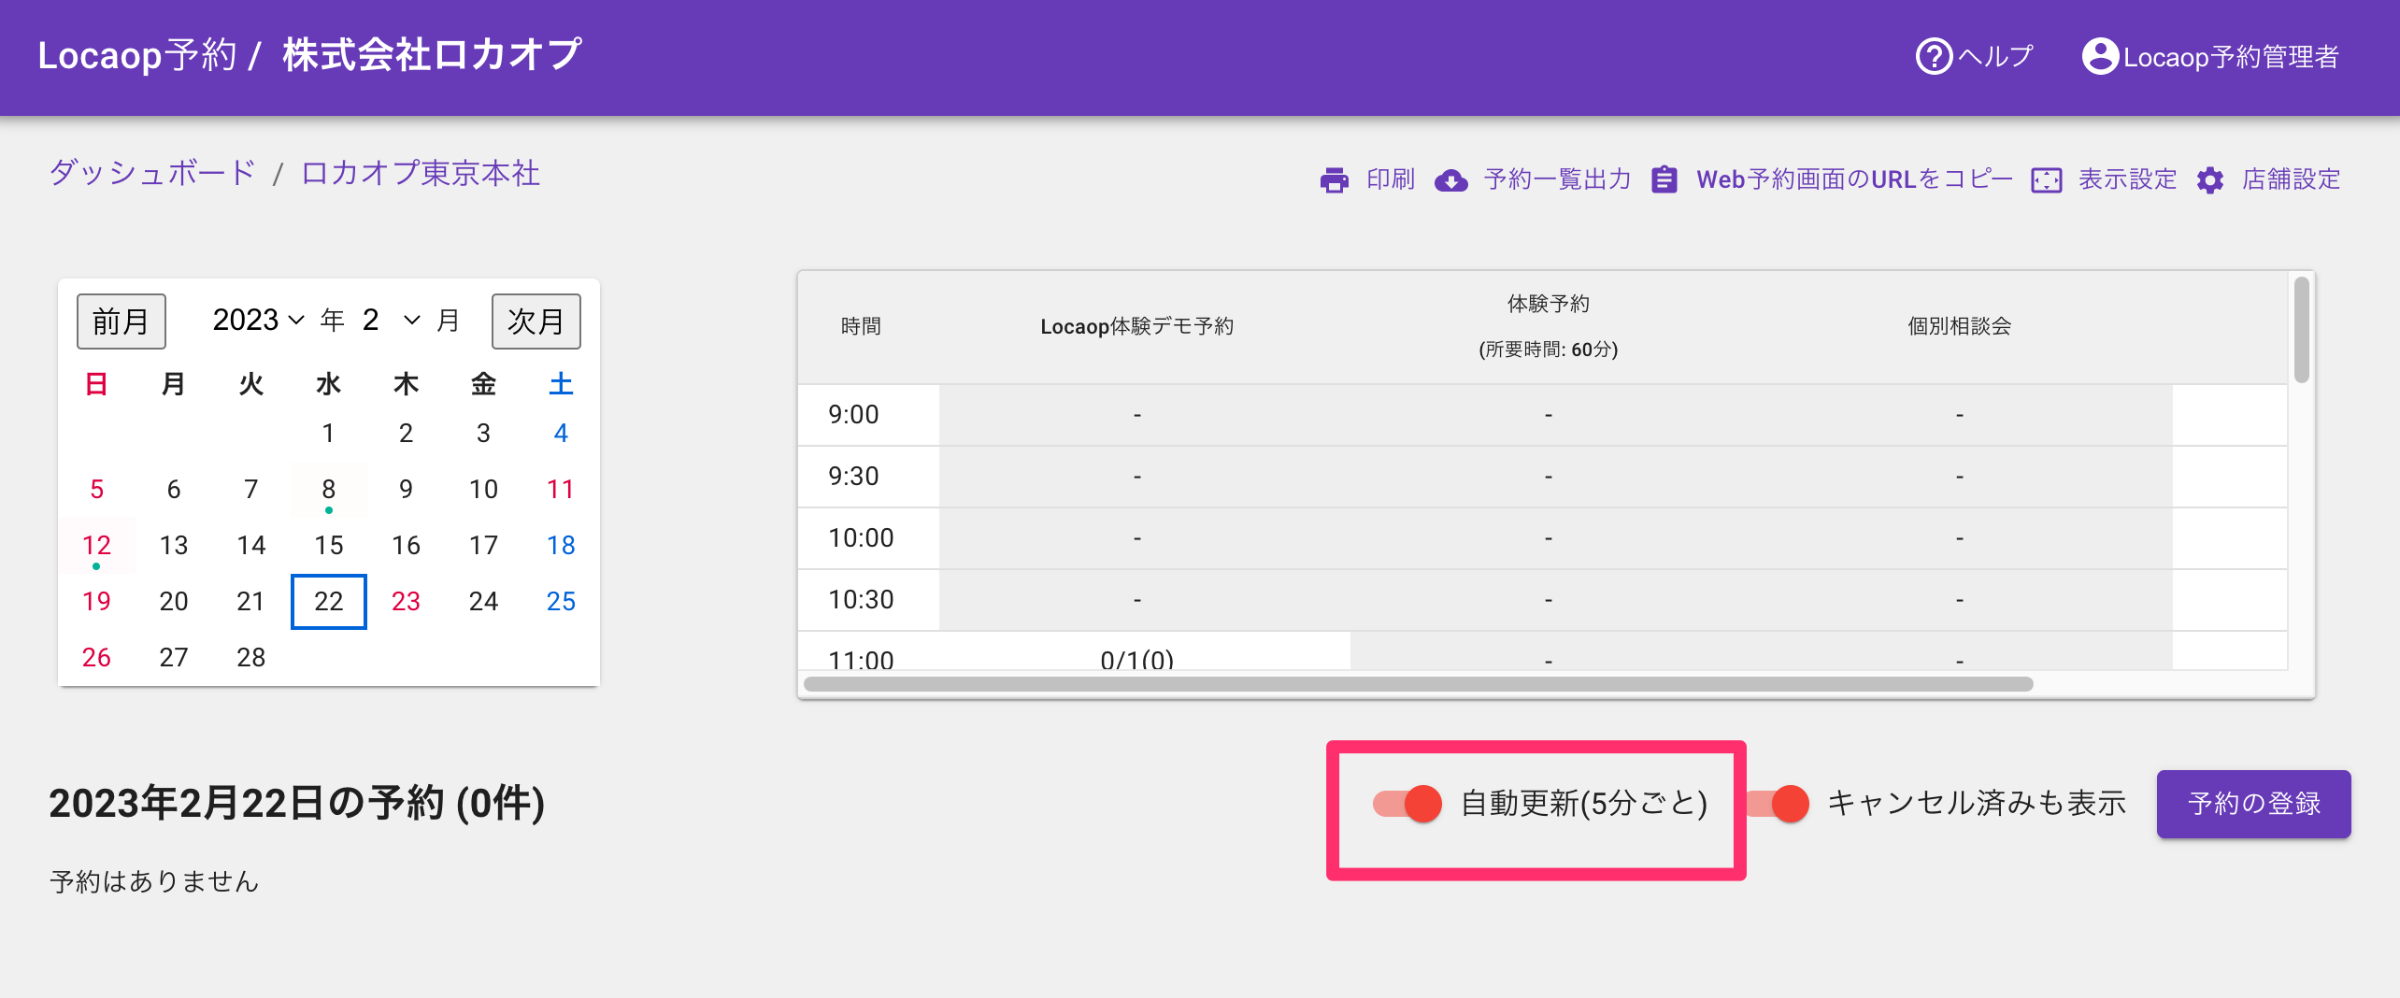Select February 8 in the calendar

(x=328, y=489)
